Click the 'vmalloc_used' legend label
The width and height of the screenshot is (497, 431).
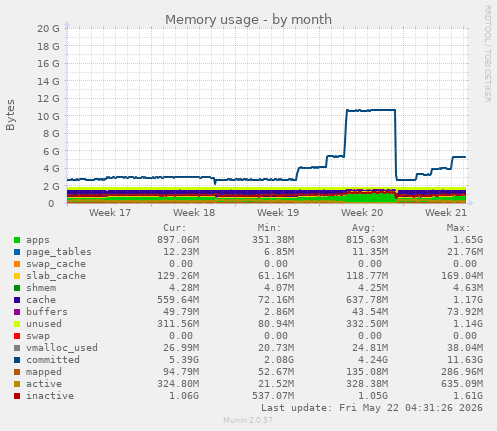pyautogui.click(x=62, y=348)
